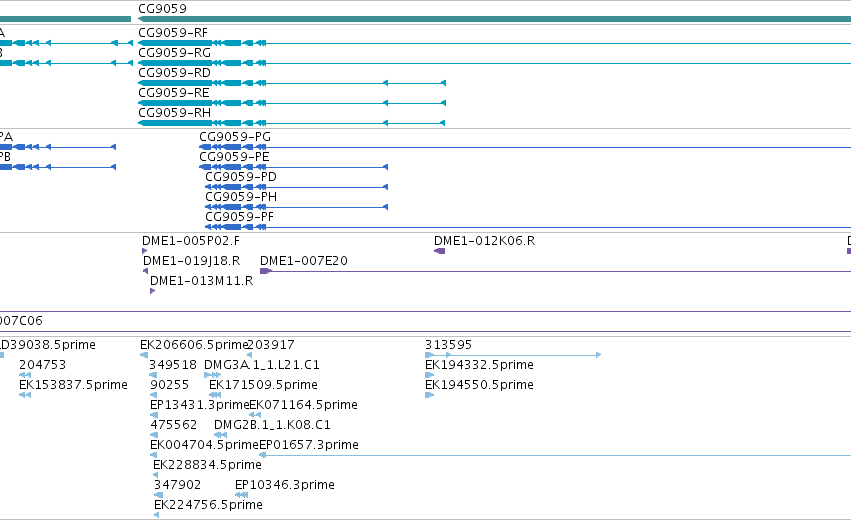Click the CG9059-PH protein label
The width and height of the screenshot is (851, 520).
[x=241, y=197]
